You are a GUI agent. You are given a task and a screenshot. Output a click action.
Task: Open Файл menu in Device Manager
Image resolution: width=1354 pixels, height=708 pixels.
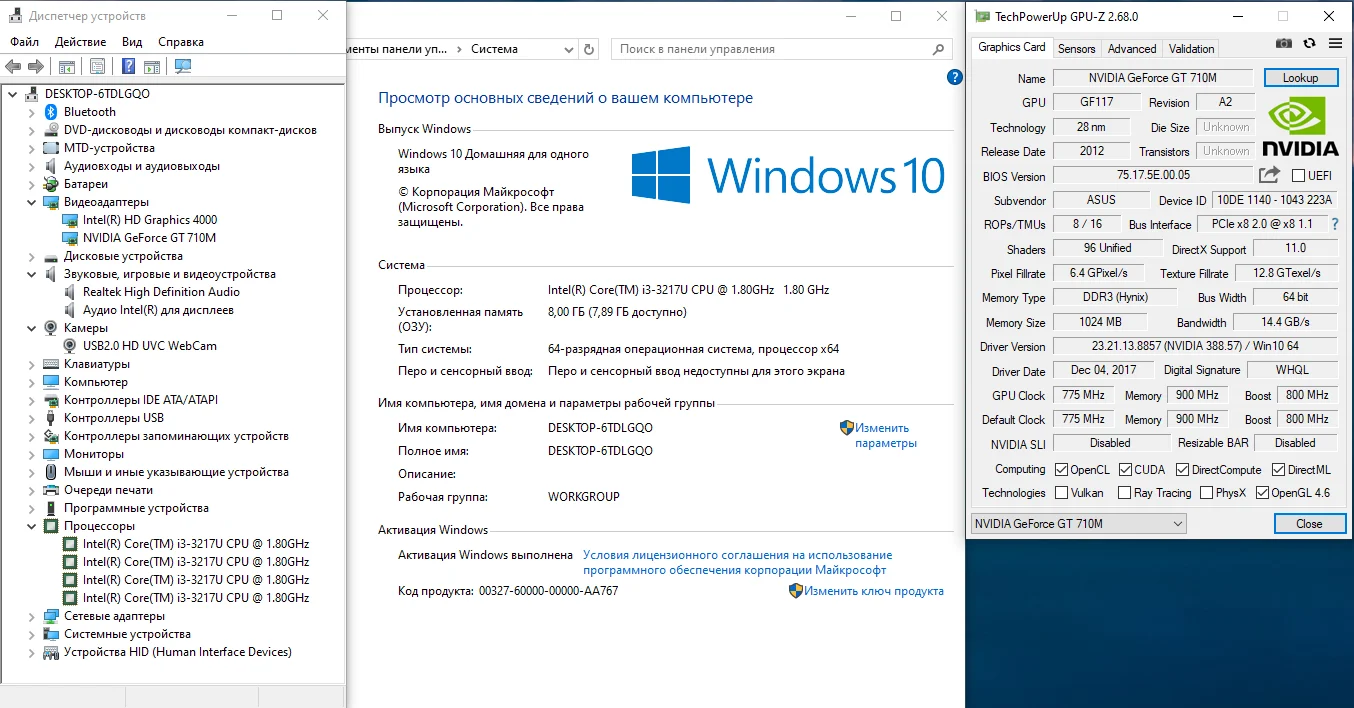(25, 42)
